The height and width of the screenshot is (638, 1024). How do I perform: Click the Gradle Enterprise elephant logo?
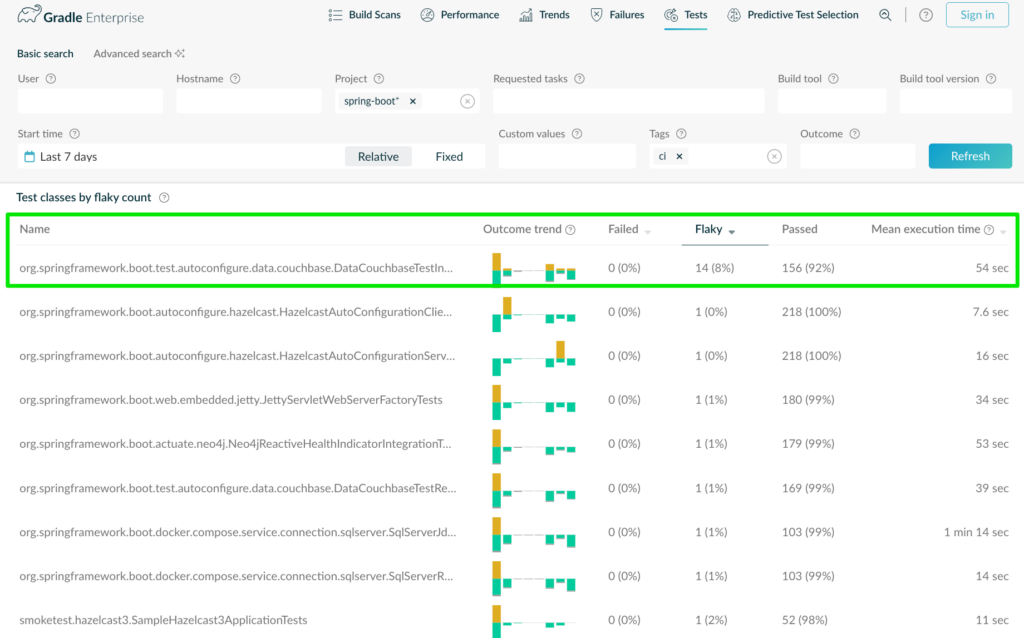(x=29, y=15)
